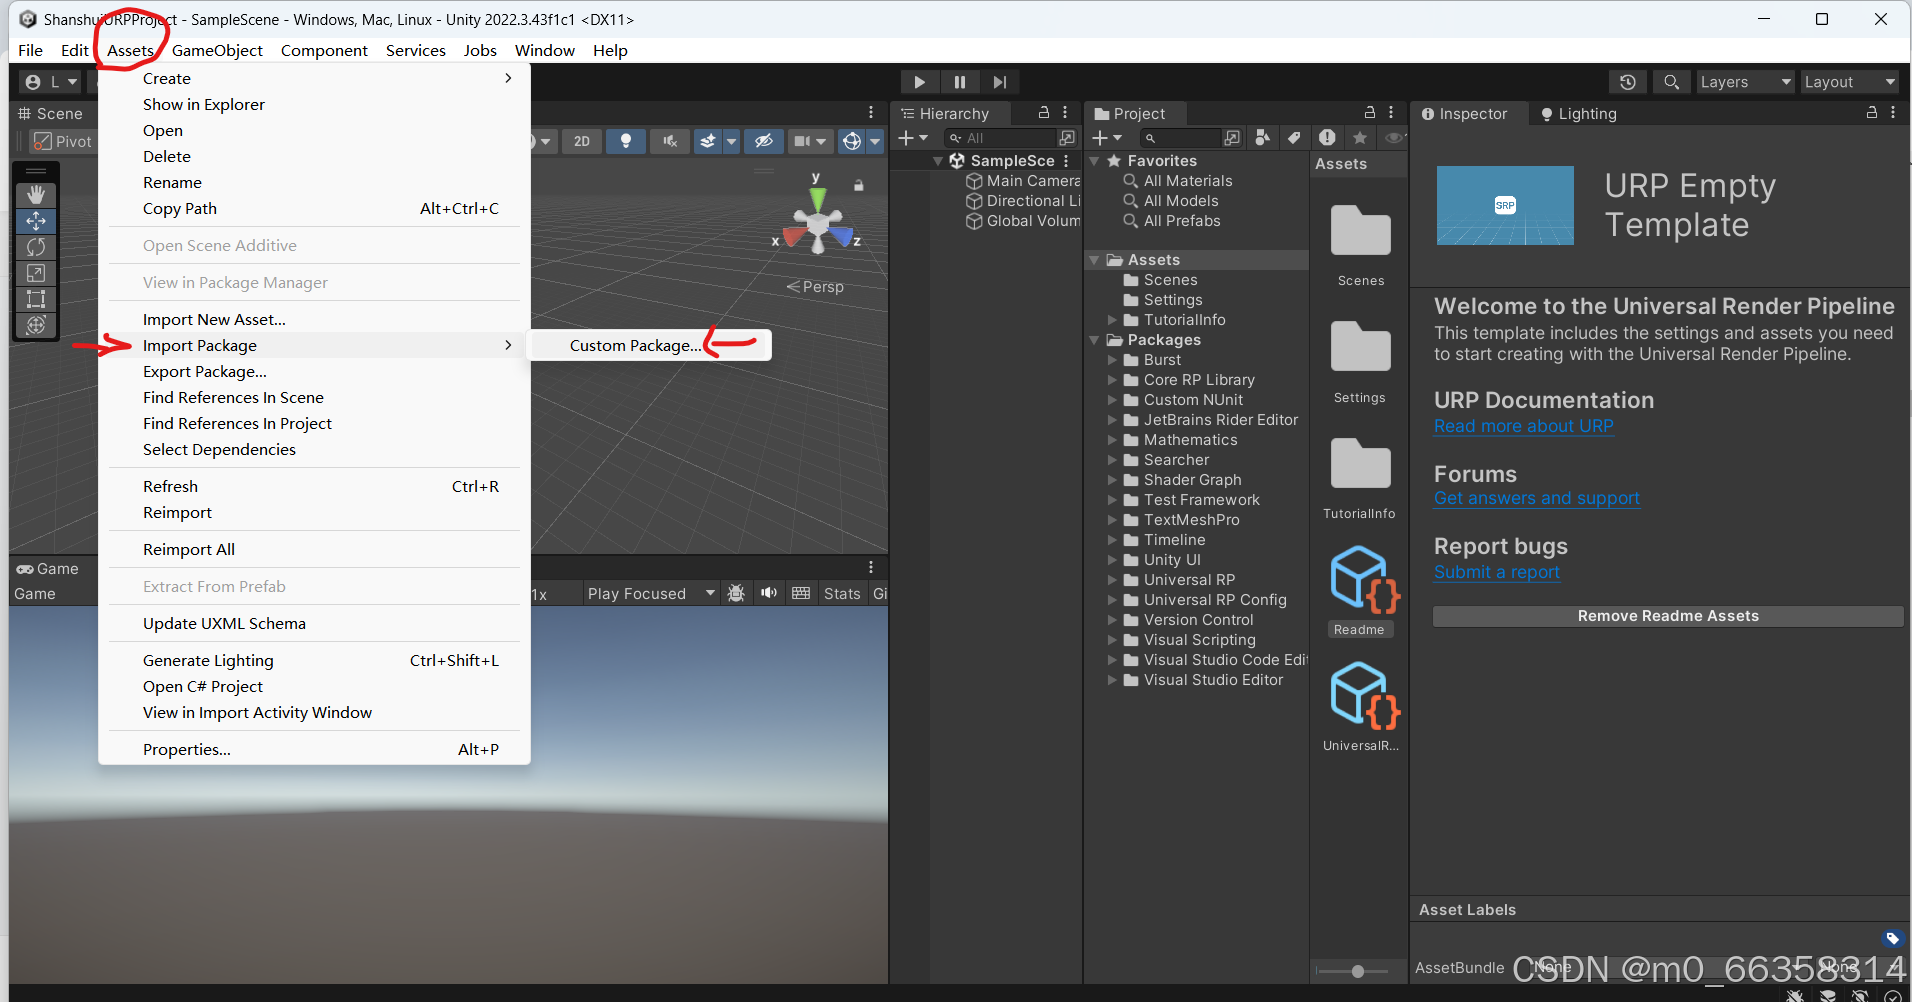Open Play Focused dropdown in Game view
The height and width of the screenshot is (1002, 1912).
651,593
